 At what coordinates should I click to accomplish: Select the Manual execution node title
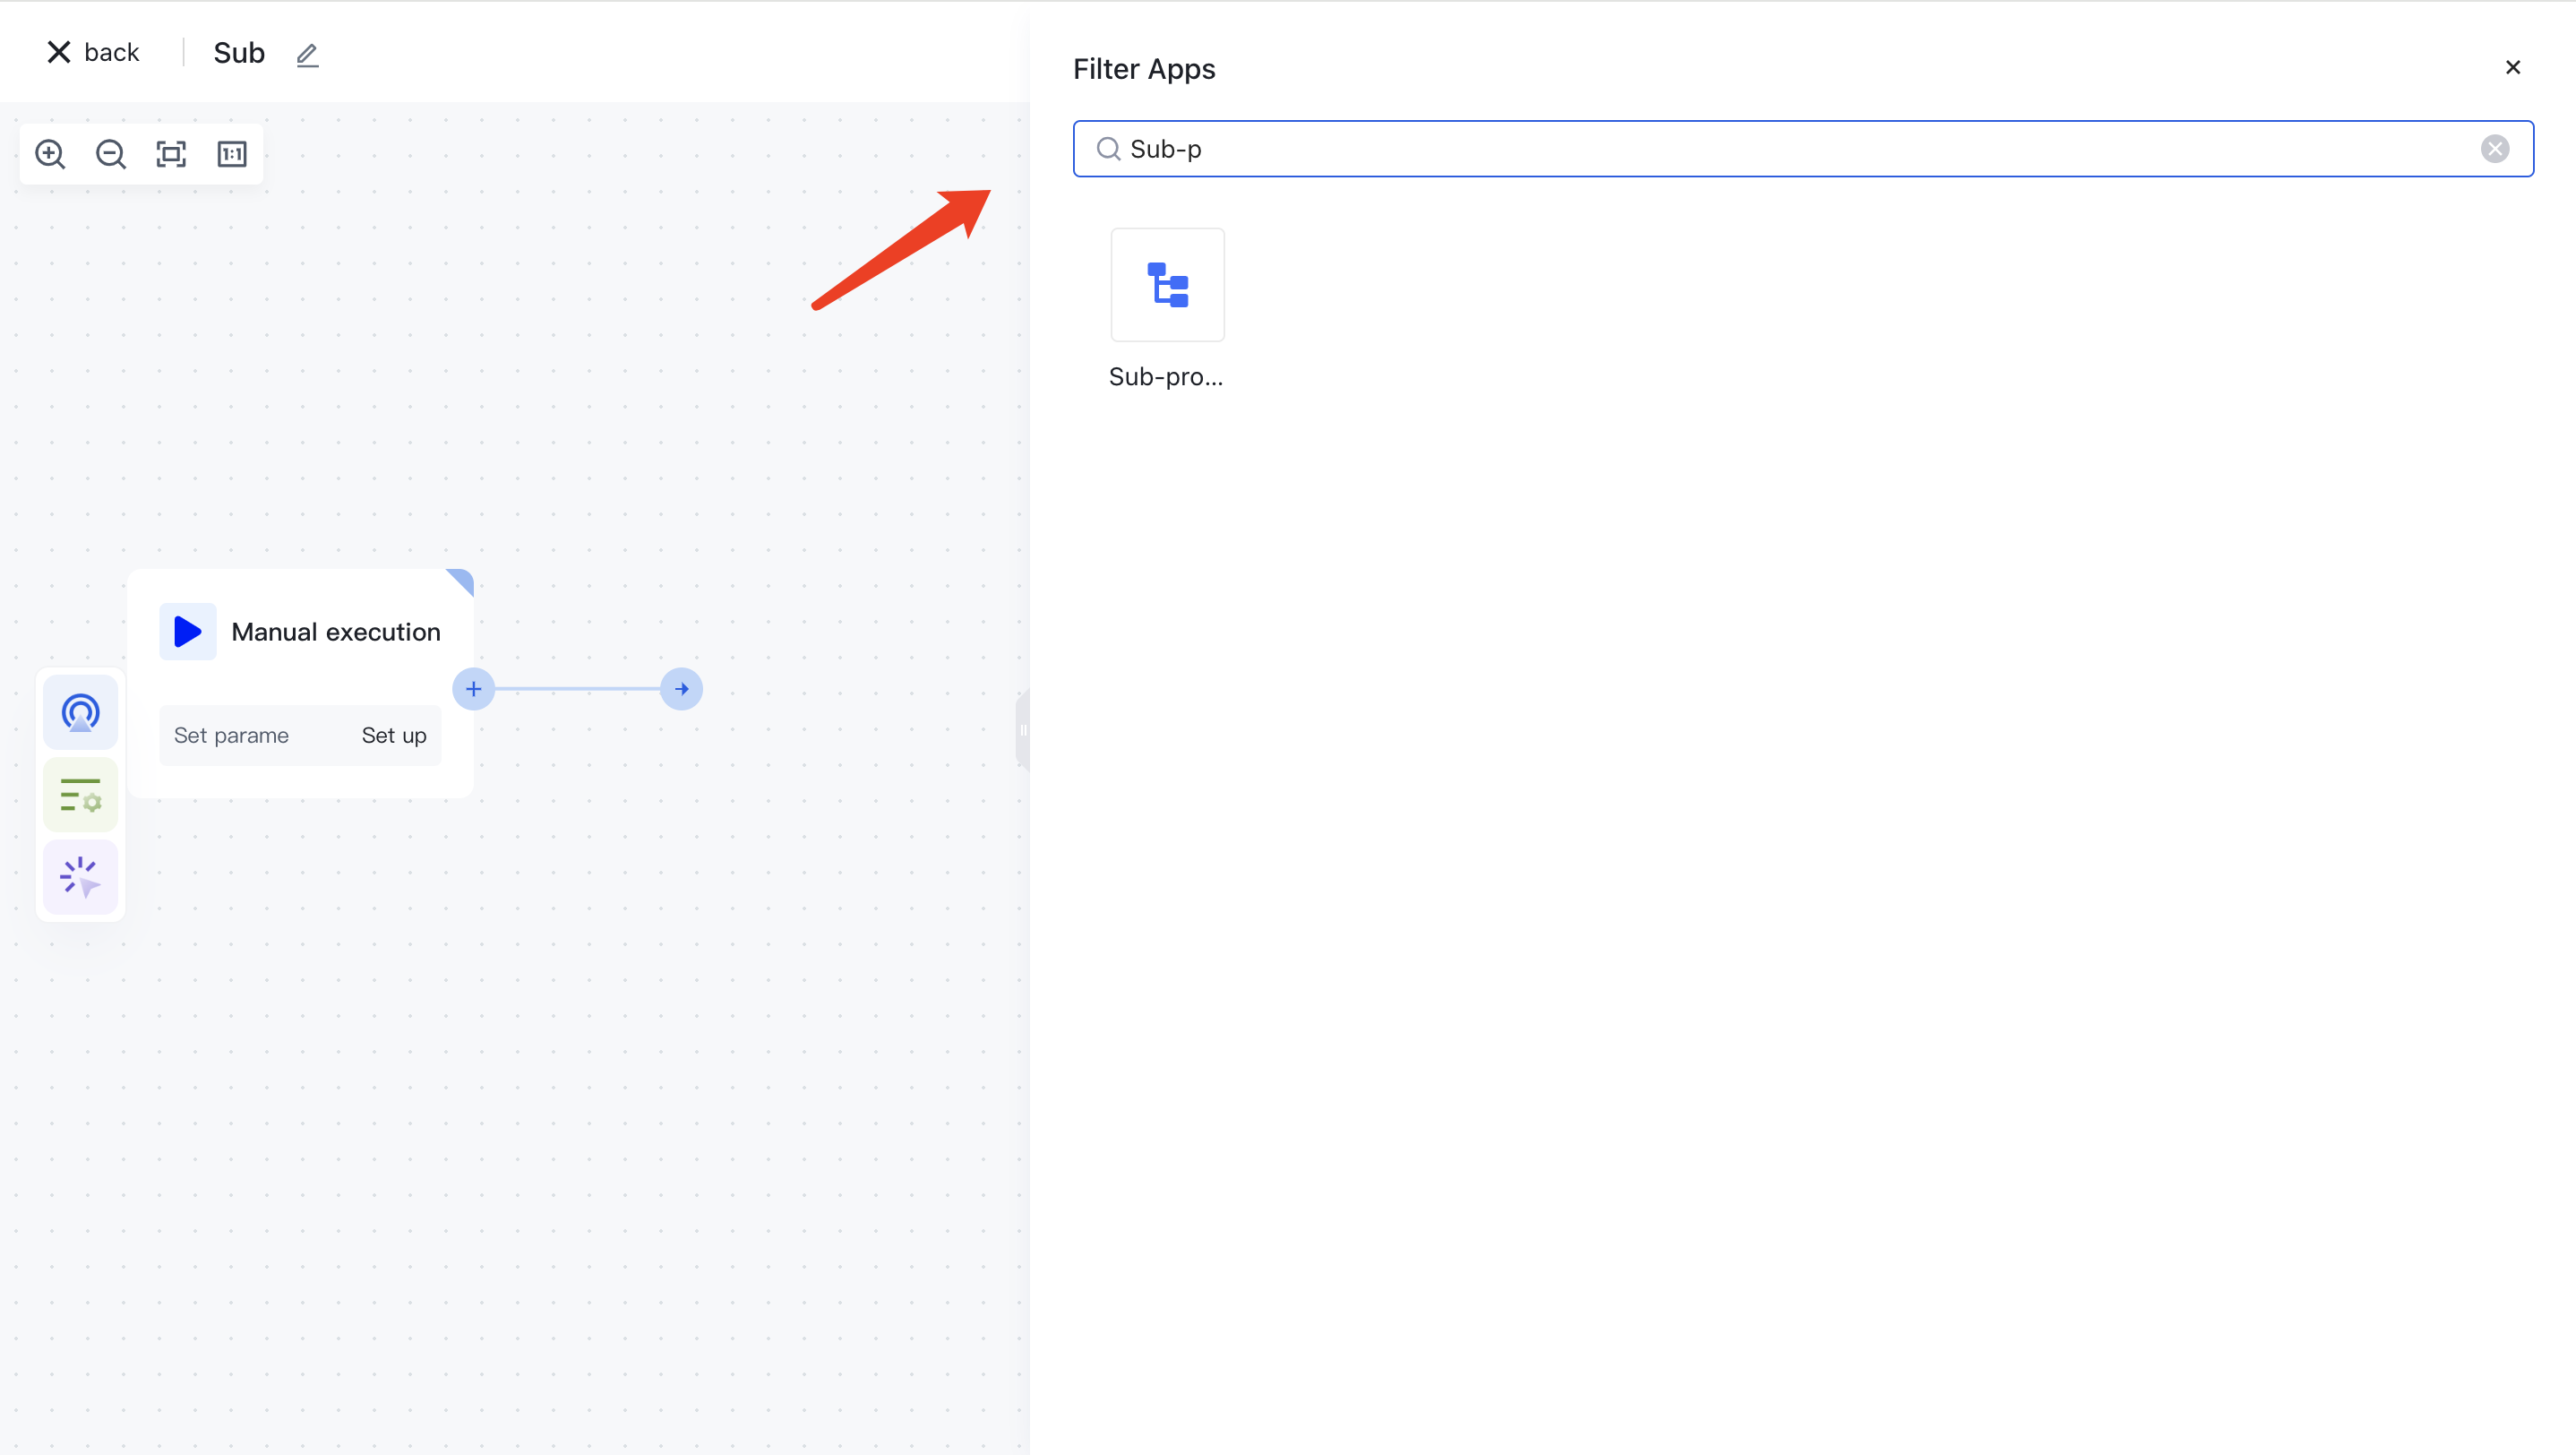coord(336,632)
